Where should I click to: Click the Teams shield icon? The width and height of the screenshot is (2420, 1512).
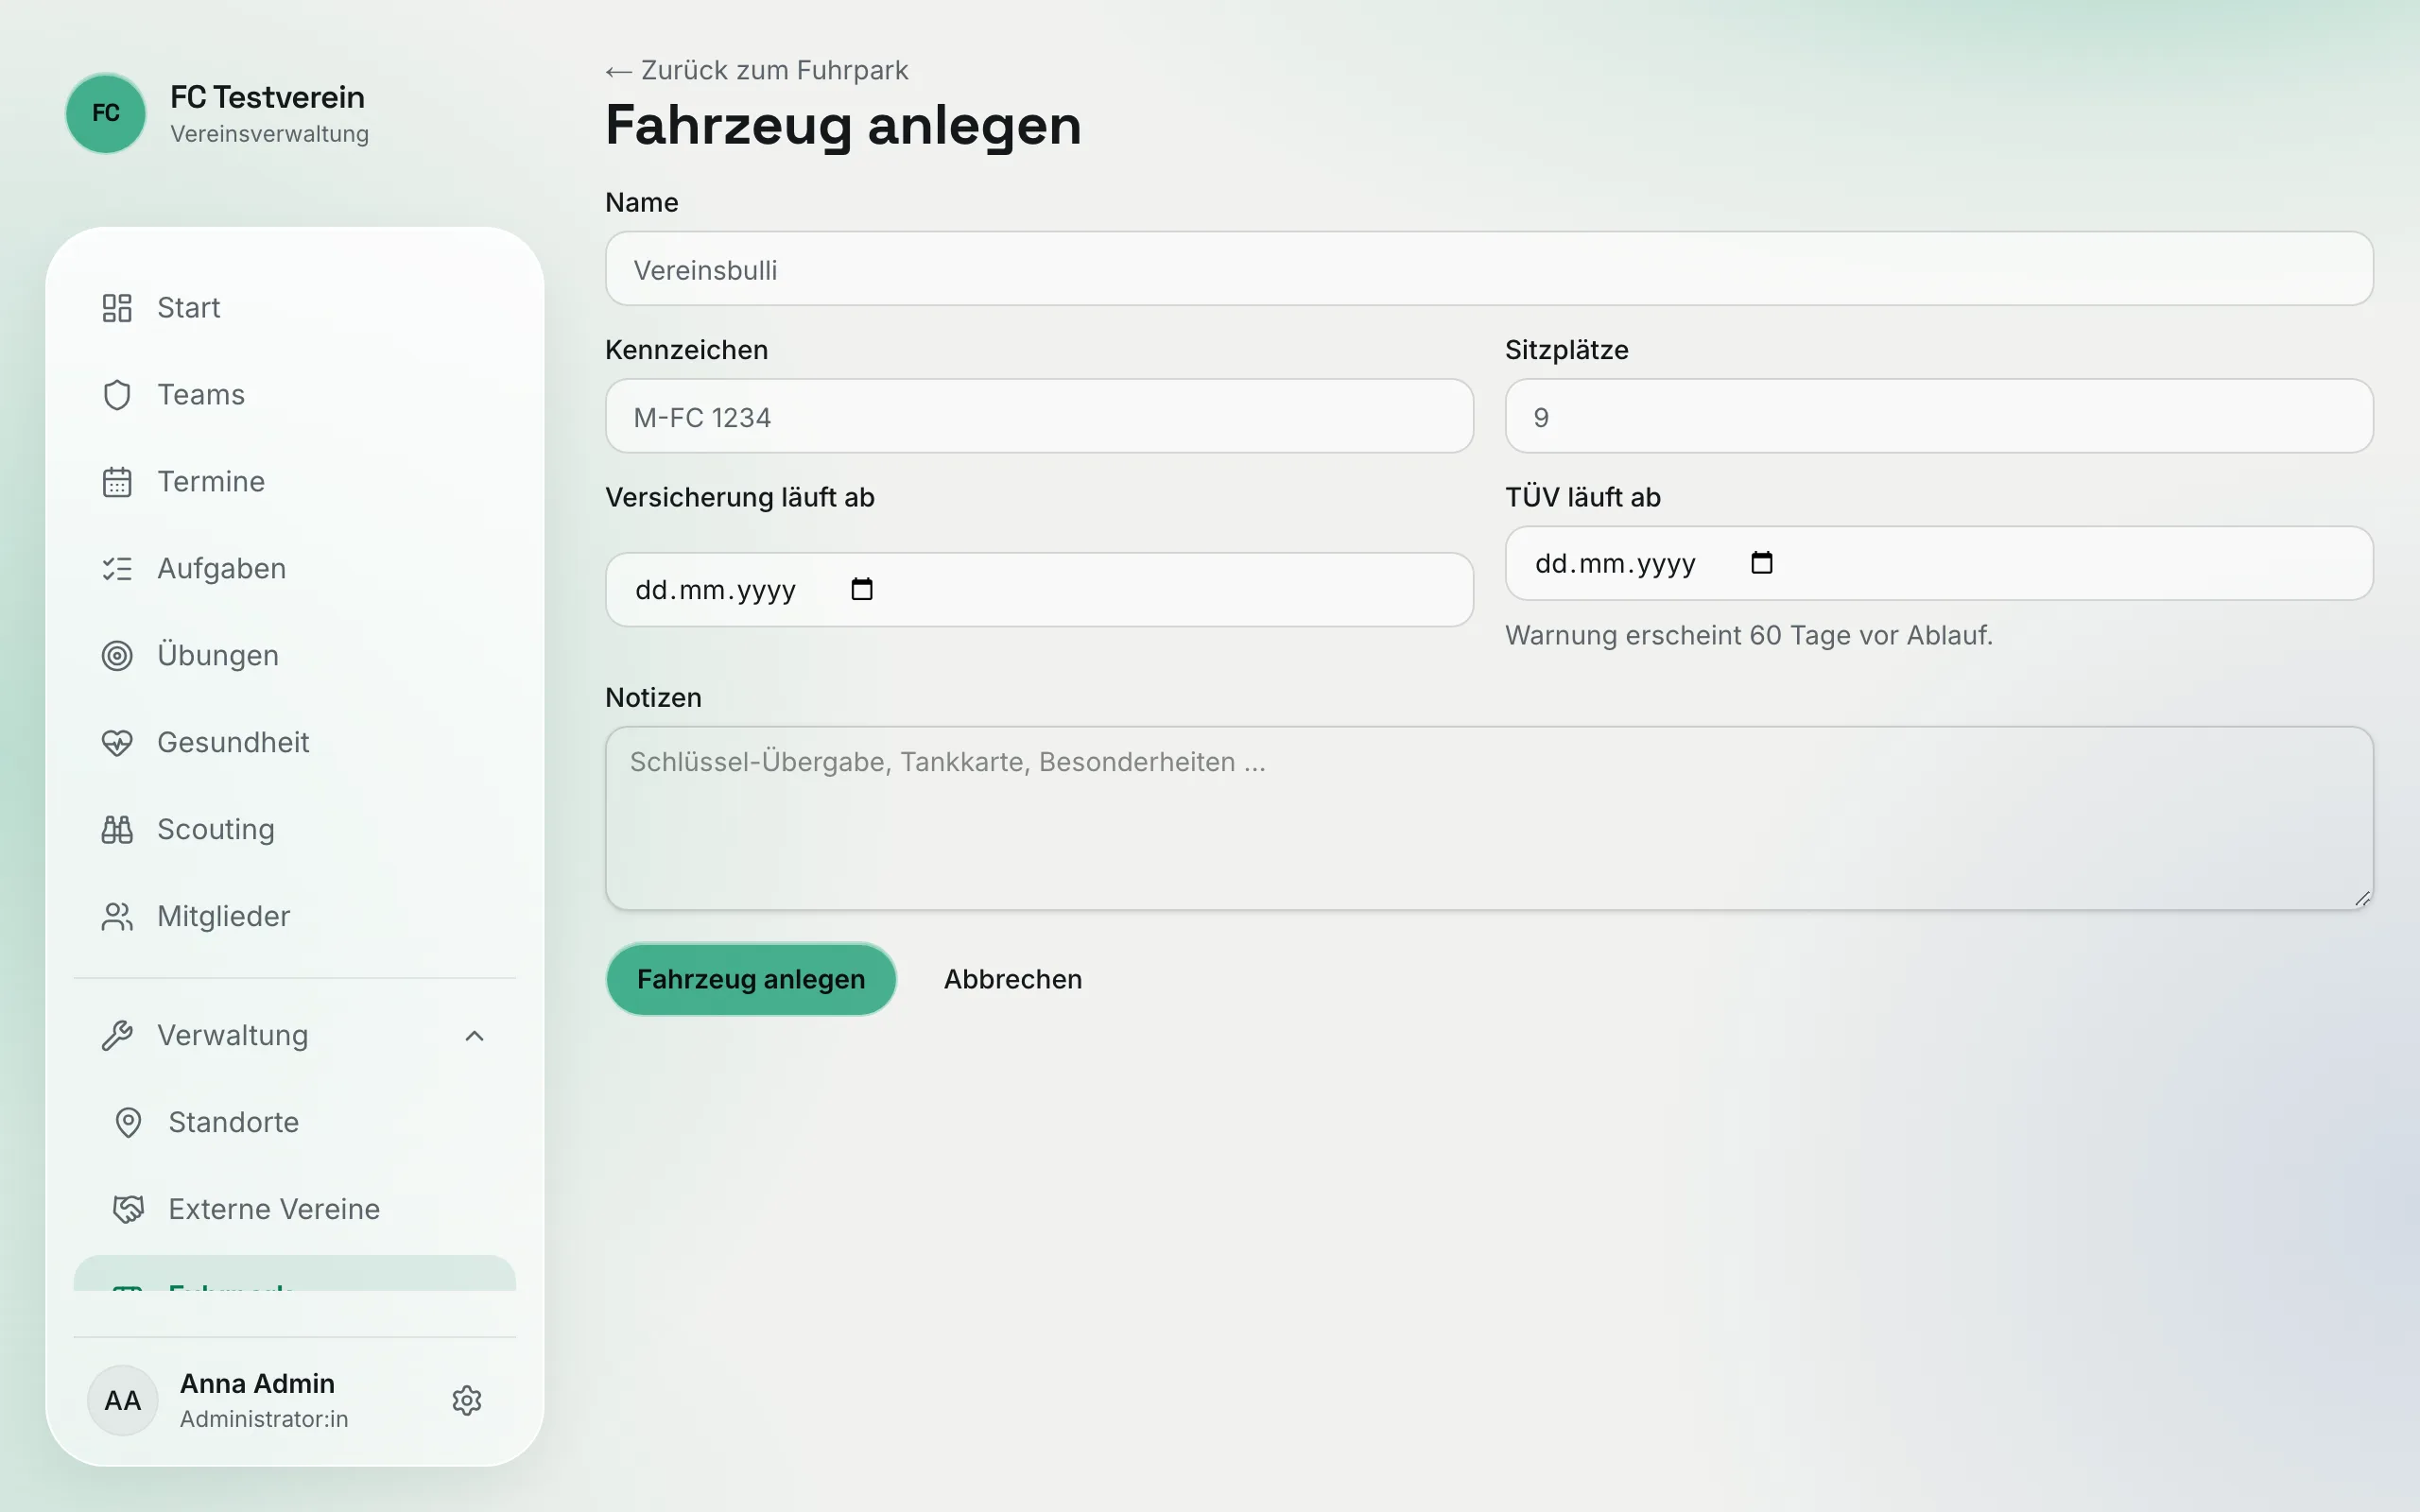[117, 395]
